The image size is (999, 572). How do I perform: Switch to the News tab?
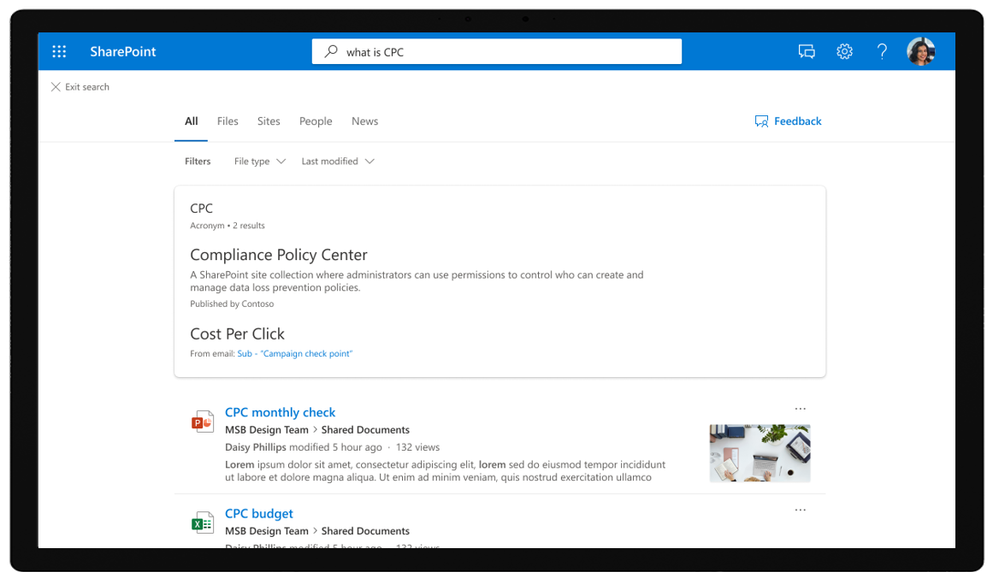click(x=364, y=121)
